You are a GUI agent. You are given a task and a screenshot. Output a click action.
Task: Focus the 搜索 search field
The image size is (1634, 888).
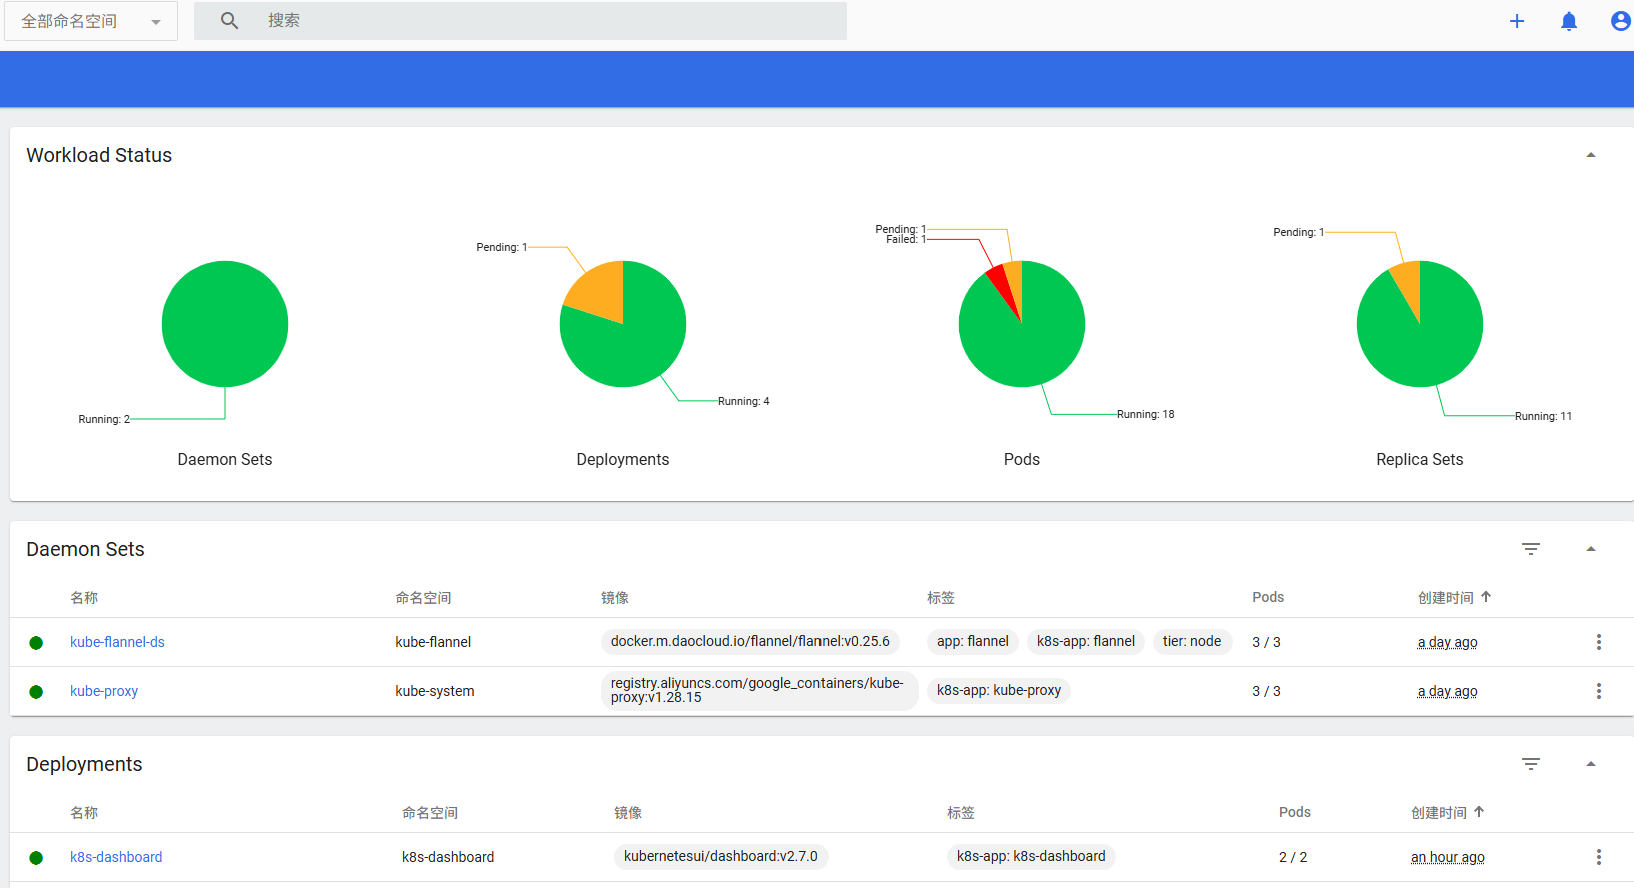pos(520,21)
